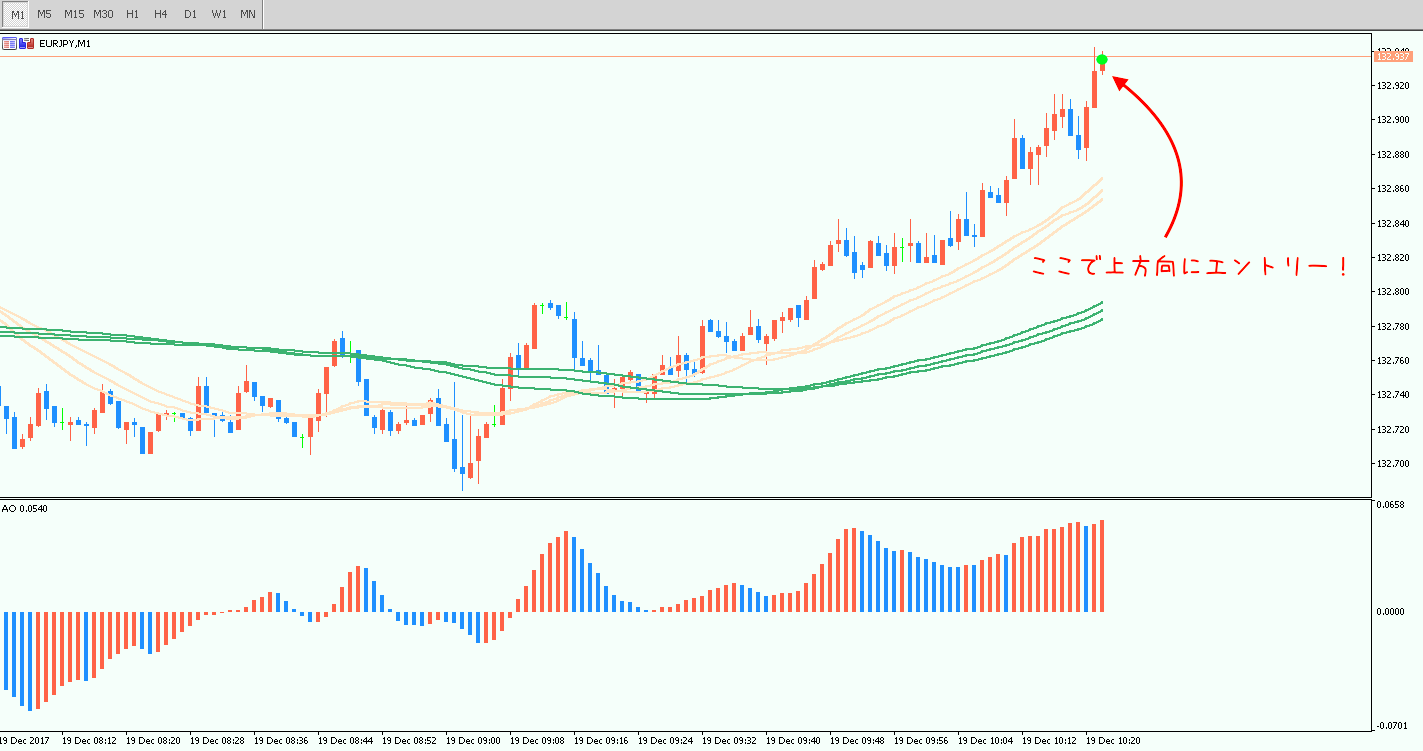
Task: Click the AO 0.0540 indicator label
Action: [x=25, y=509]
